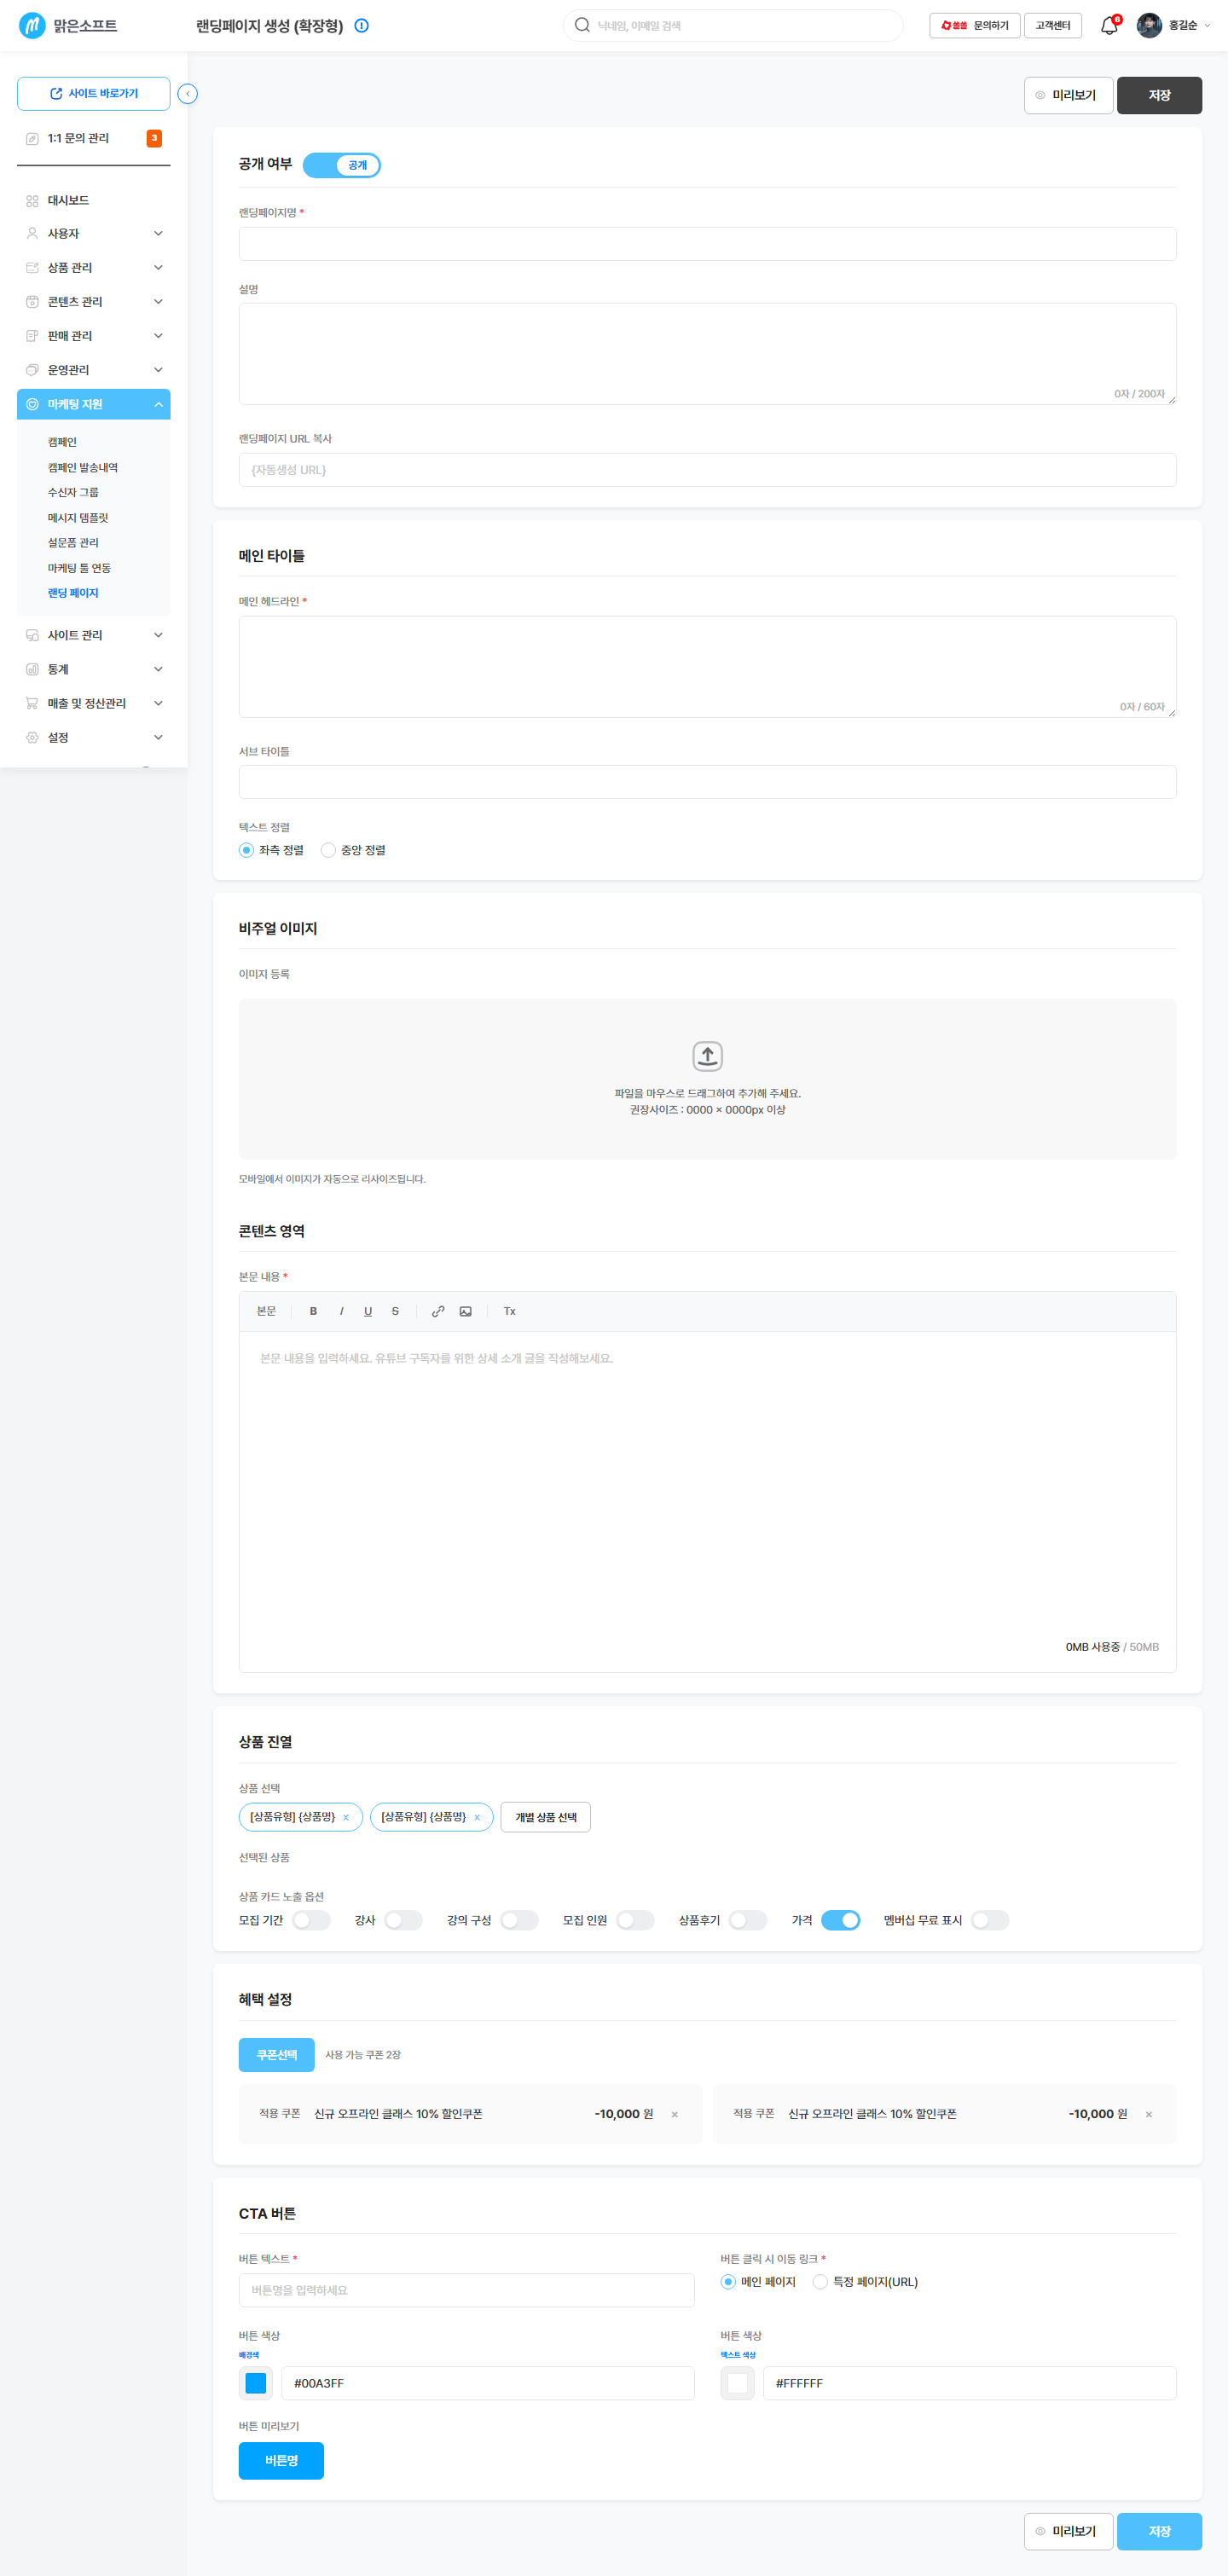Select 좌측 정렬 radio button
1228x2576 pixels.
[x=246, y=850]
